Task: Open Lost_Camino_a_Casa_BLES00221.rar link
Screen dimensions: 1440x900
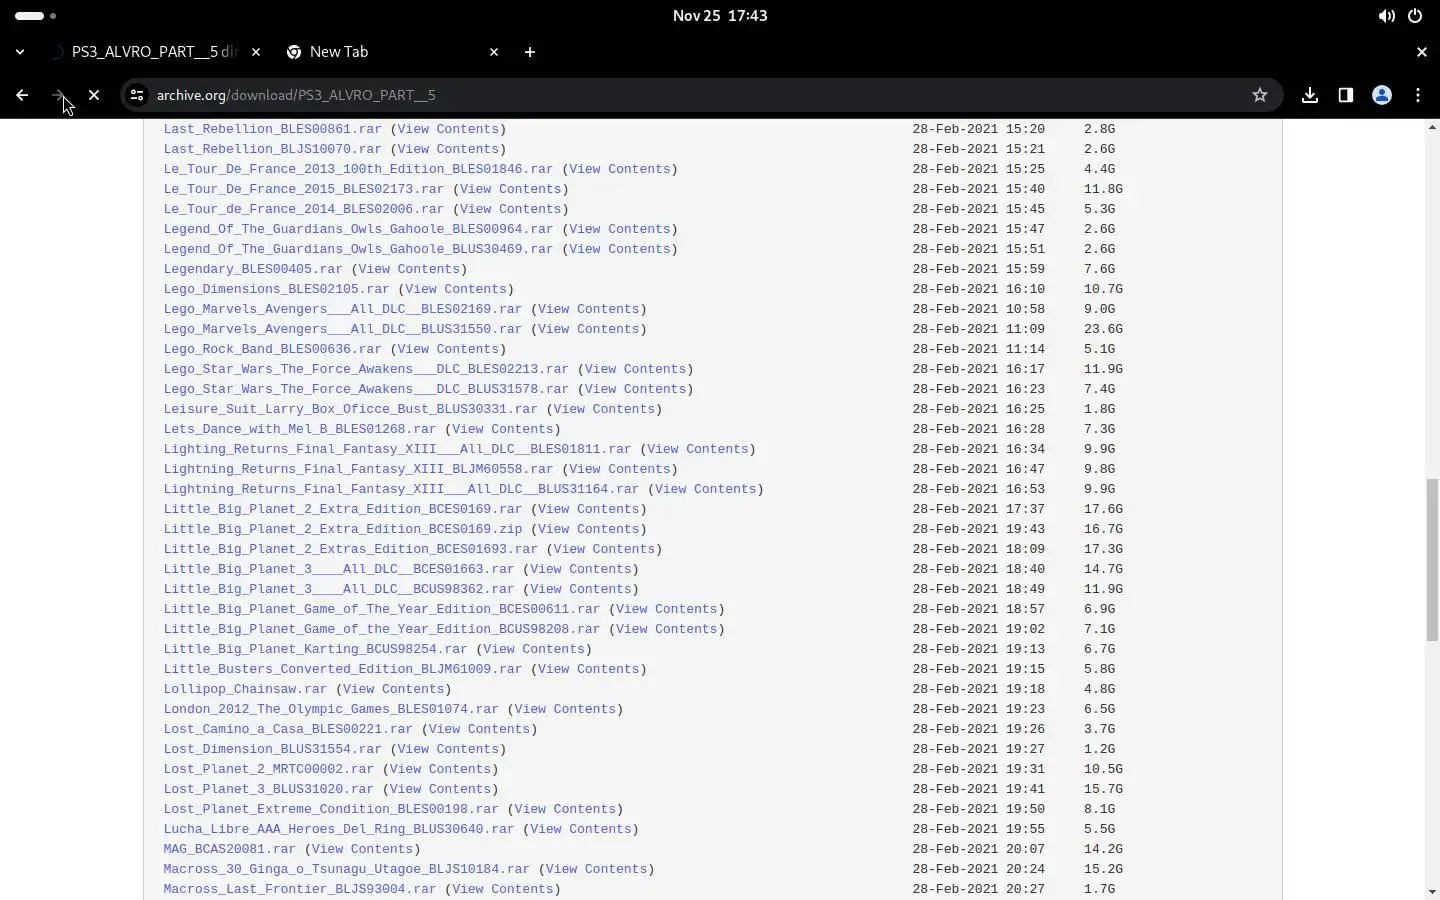Action: [x=288, y=729]
